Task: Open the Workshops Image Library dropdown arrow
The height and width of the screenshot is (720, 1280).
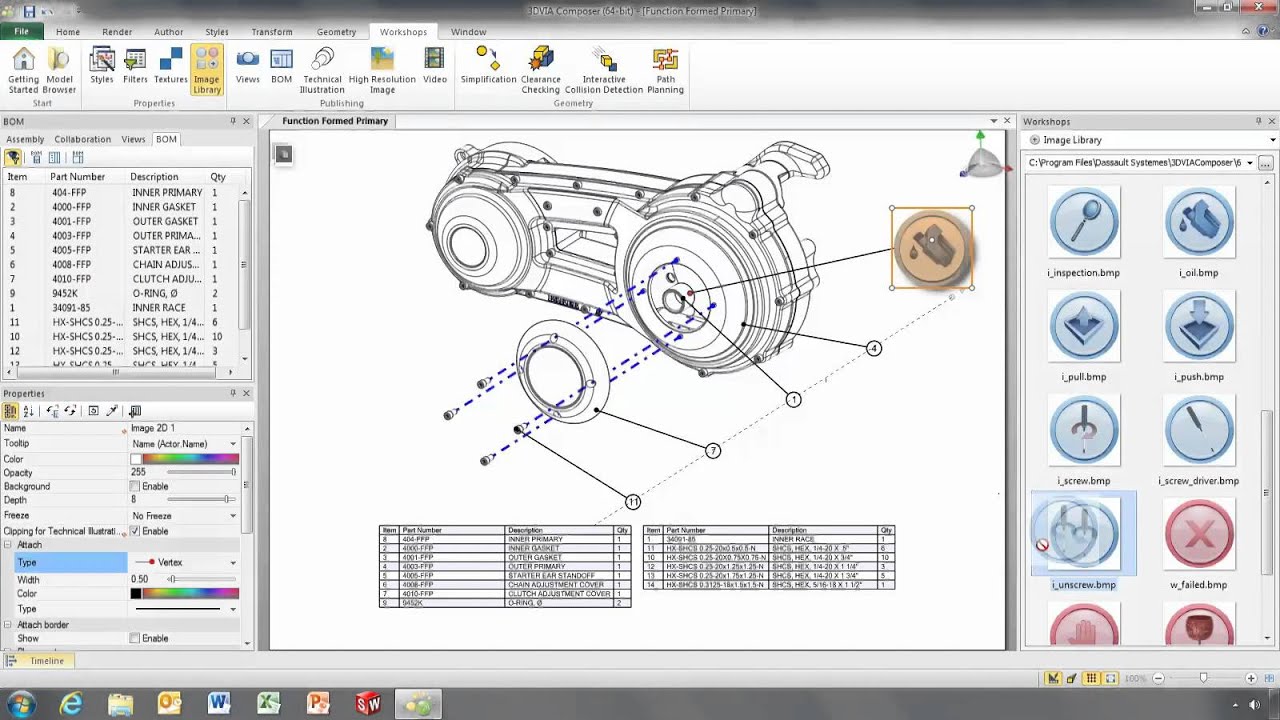Action: coord(1272,140)
